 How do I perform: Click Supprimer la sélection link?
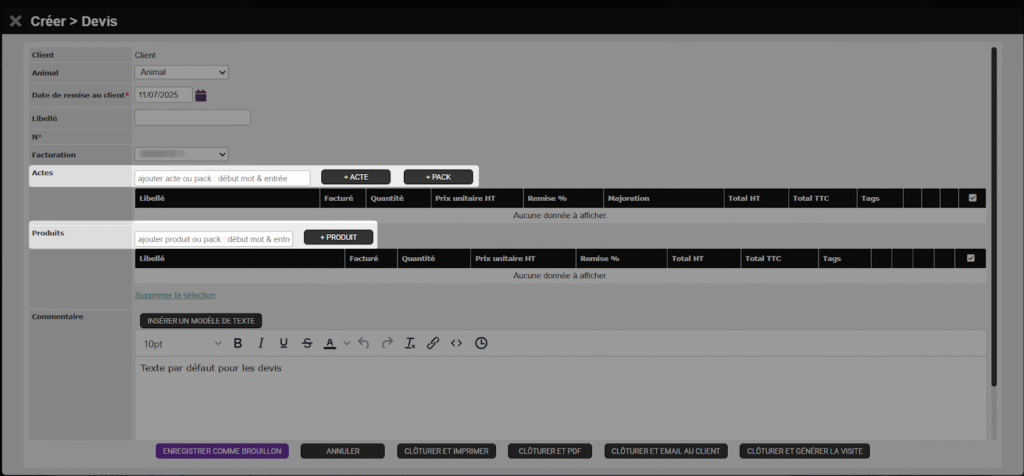(175, 295)
